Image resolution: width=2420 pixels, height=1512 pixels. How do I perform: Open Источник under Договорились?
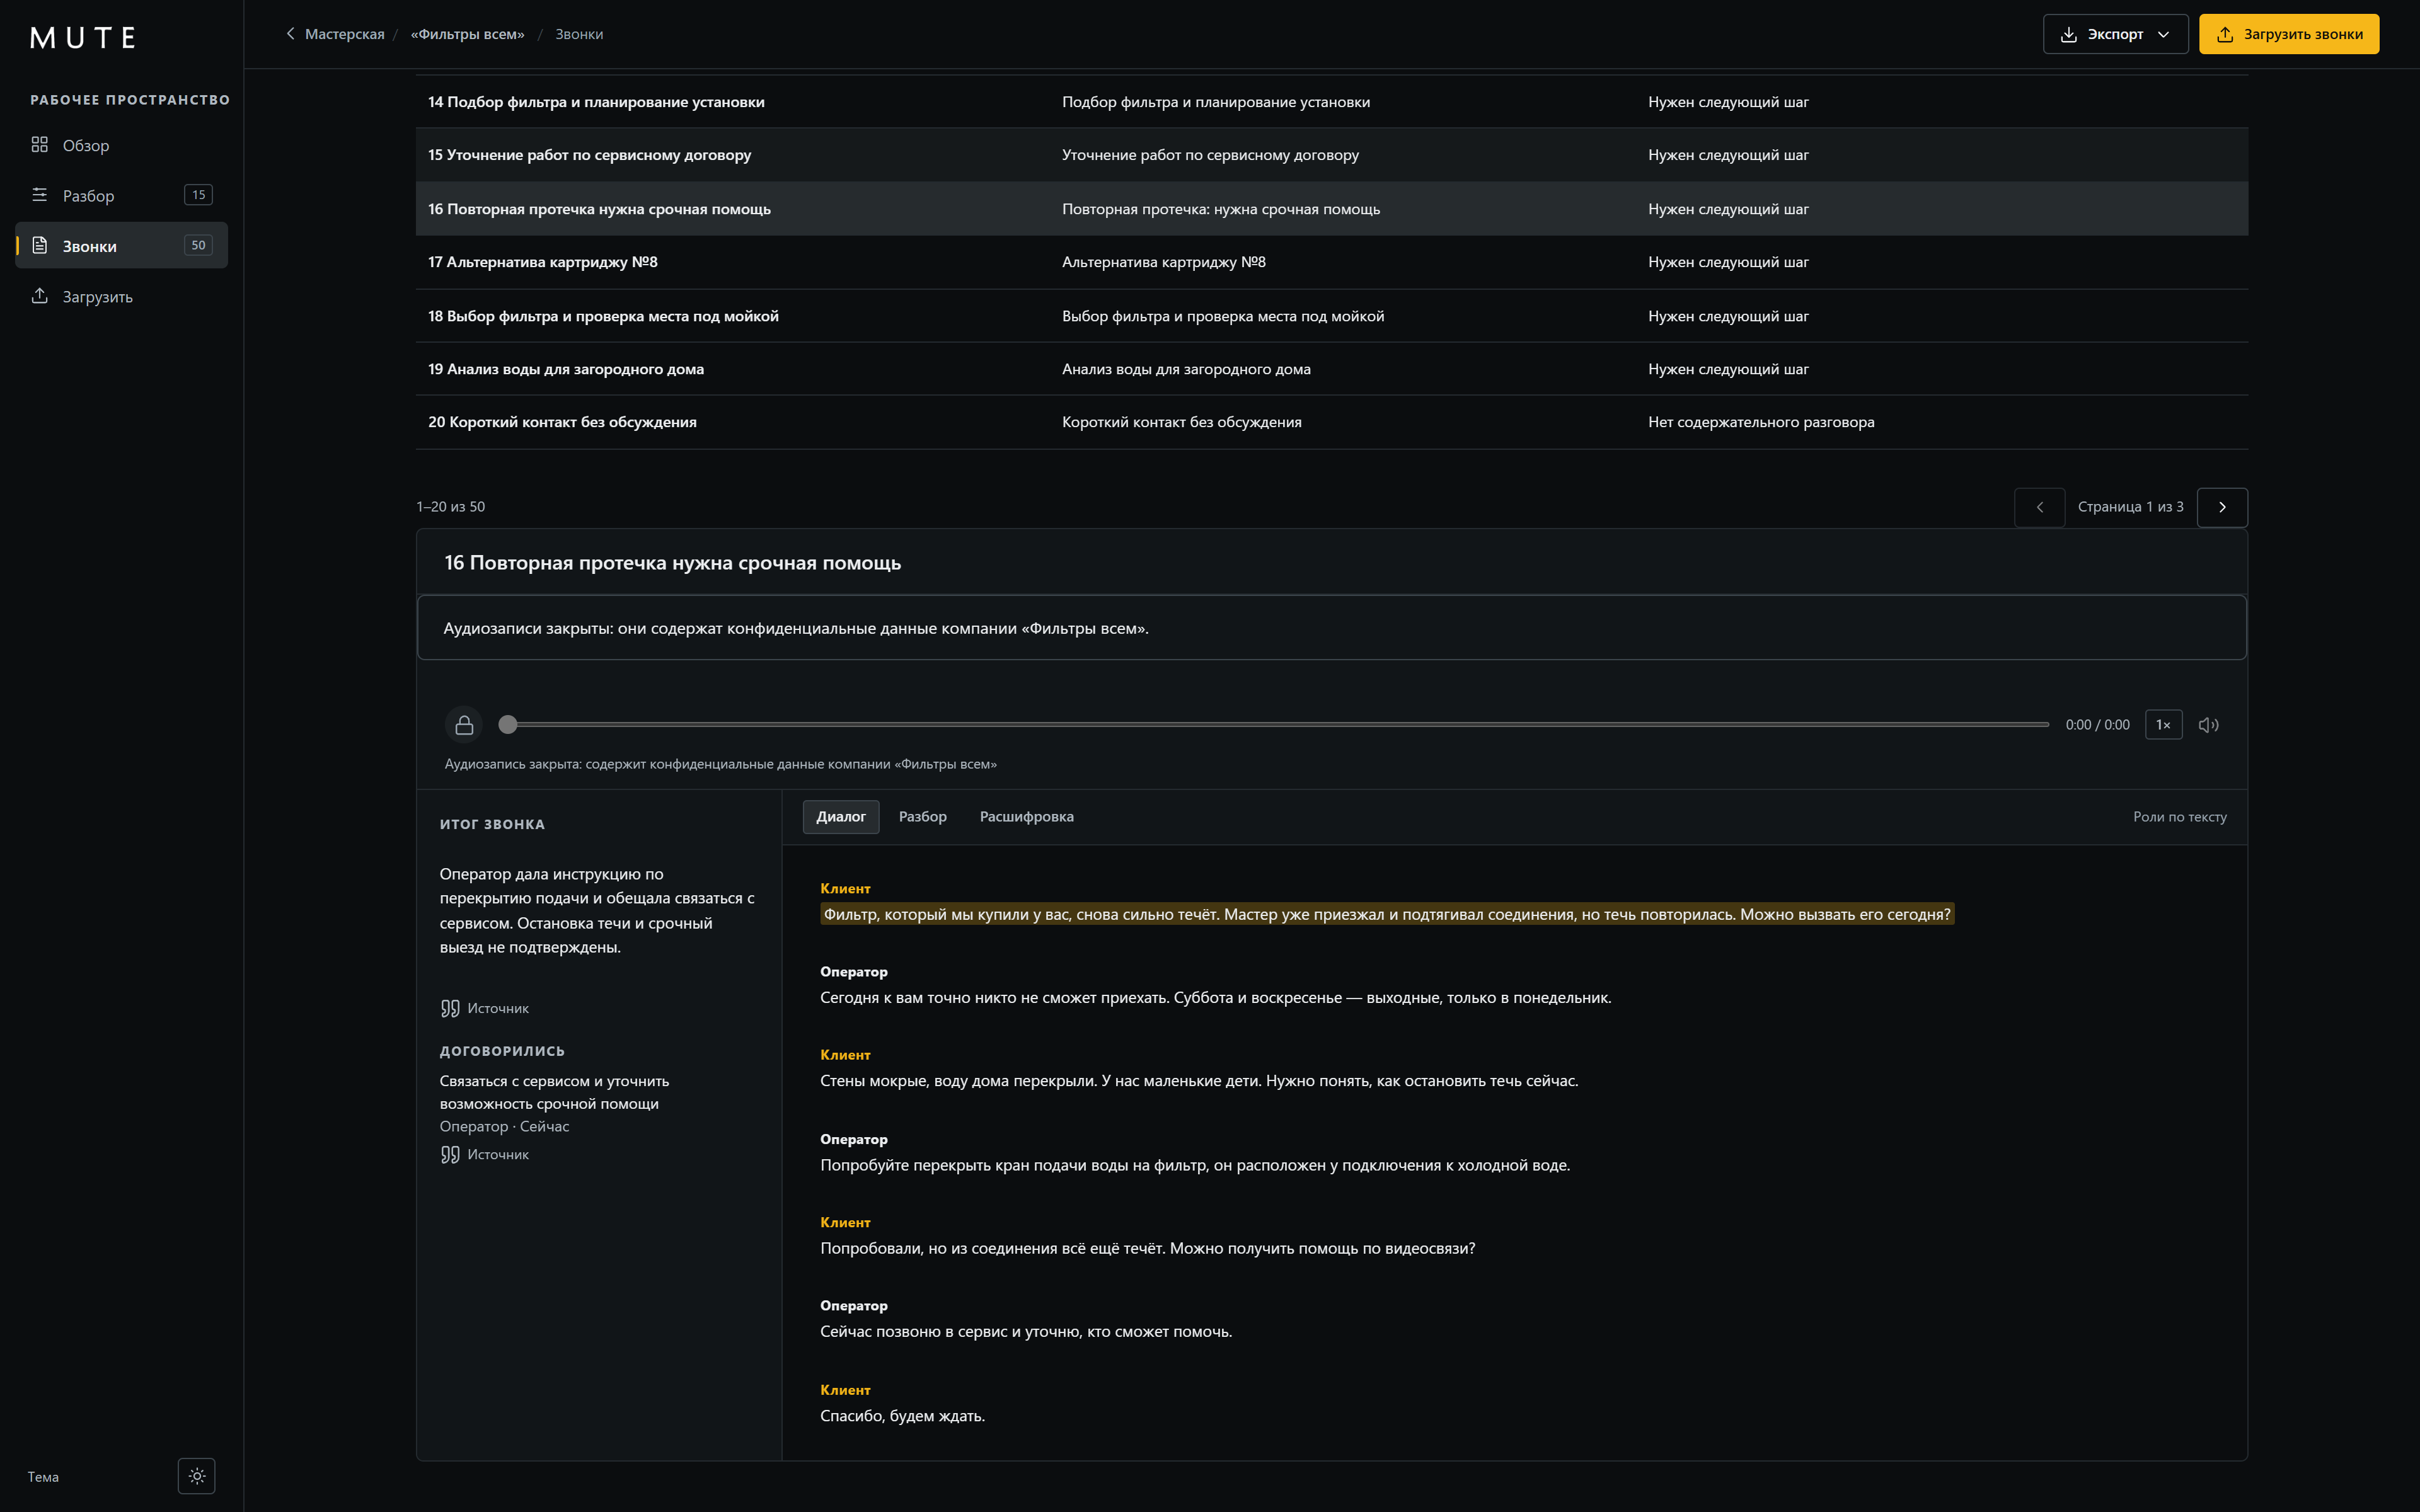[485, 1154]
